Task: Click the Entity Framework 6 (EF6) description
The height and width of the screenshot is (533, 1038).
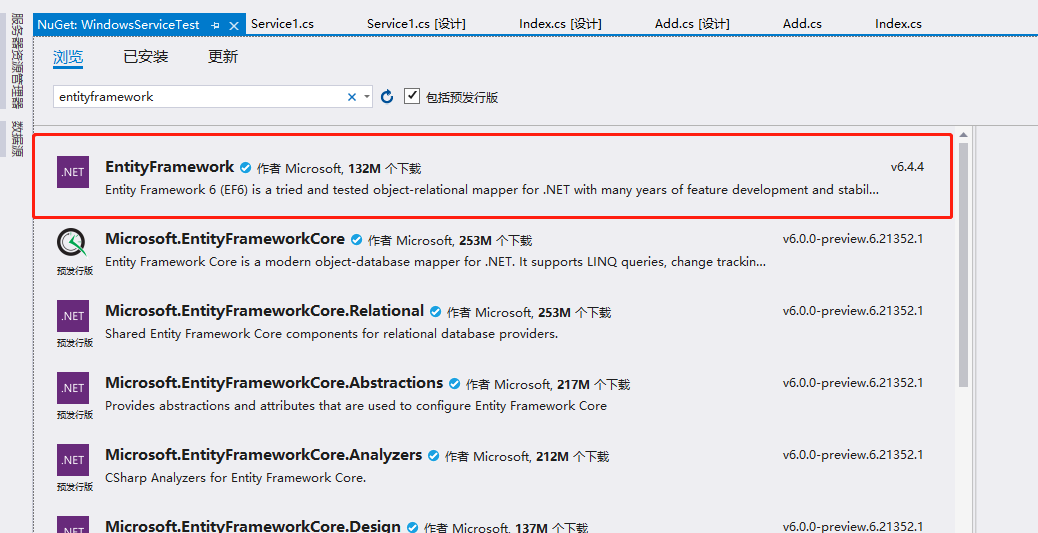Action: click(x=492, y=190)
